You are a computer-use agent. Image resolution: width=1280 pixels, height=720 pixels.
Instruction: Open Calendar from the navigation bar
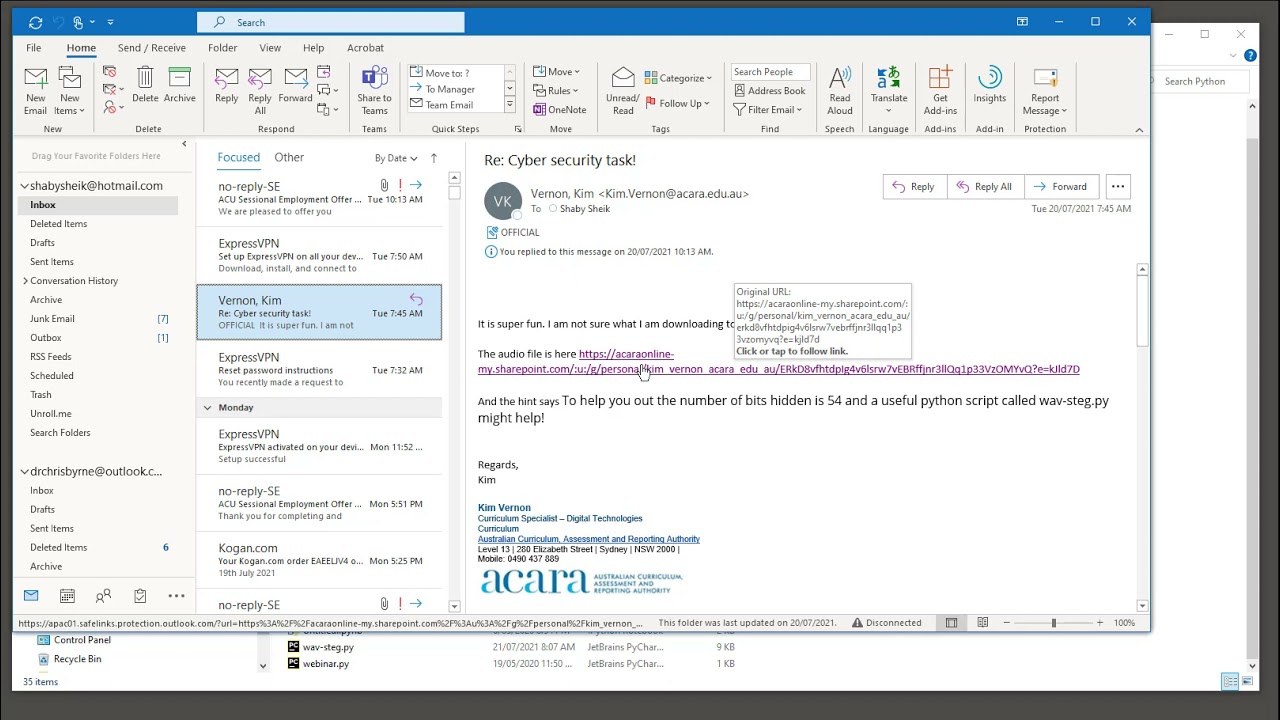coord(67,596)
